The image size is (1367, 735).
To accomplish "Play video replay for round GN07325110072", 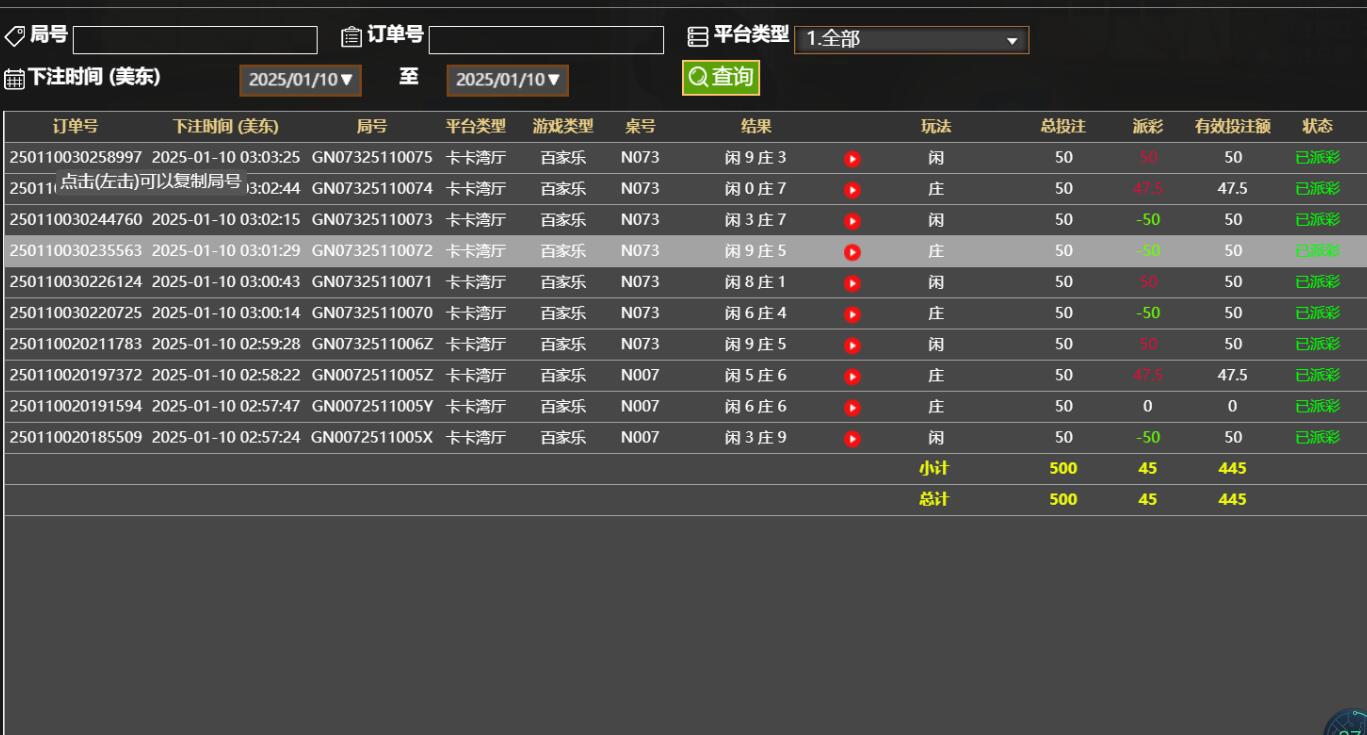I will [852, 252].
